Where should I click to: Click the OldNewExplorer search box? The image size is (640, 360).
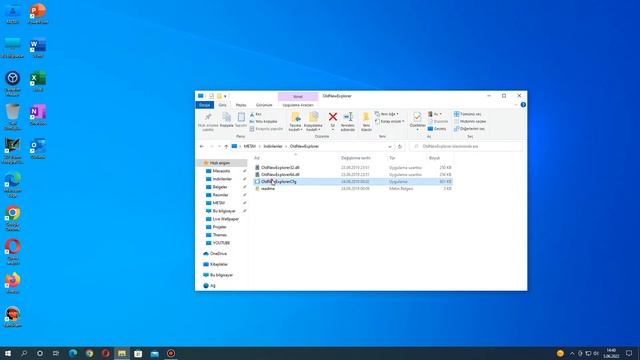(467, 146)
